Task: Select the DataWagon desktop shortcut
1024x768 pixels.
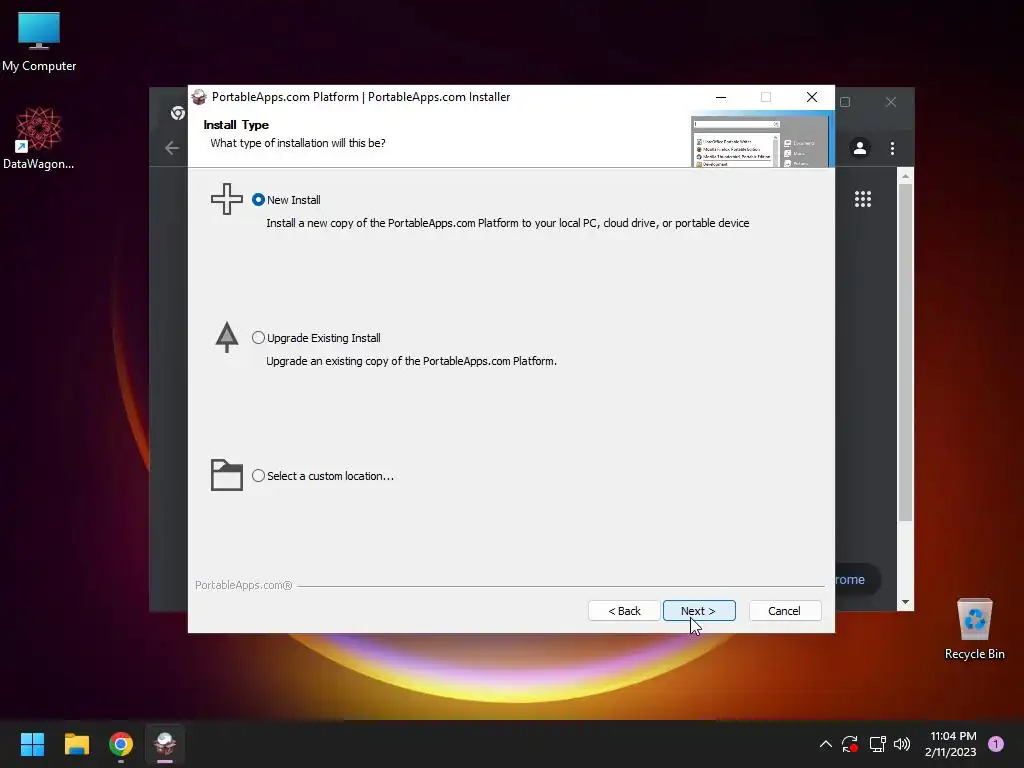Action: pyautogui.click(x=39, y=138)
